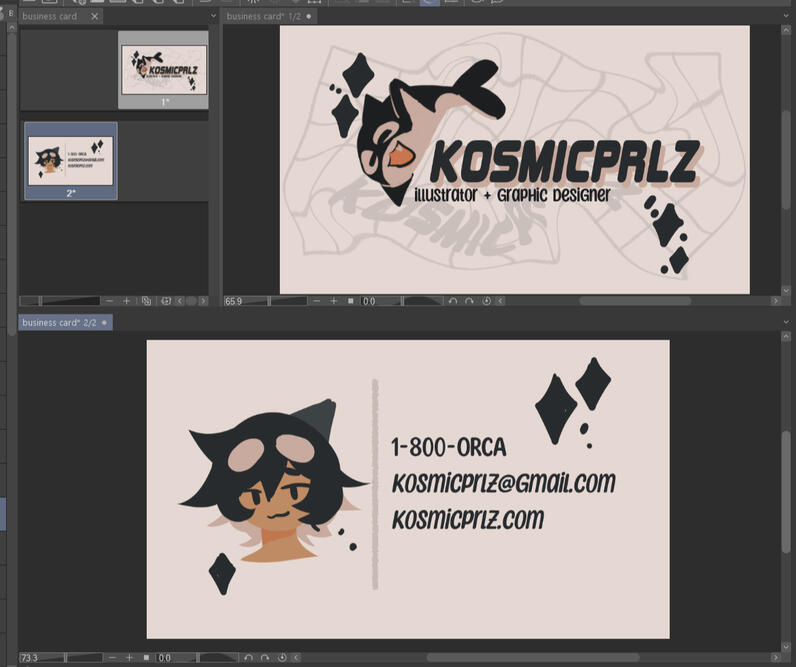Click the kosmicprlz@gmail.com text on bottom canvas
796x667 pixels.
(x=503, y=482)
